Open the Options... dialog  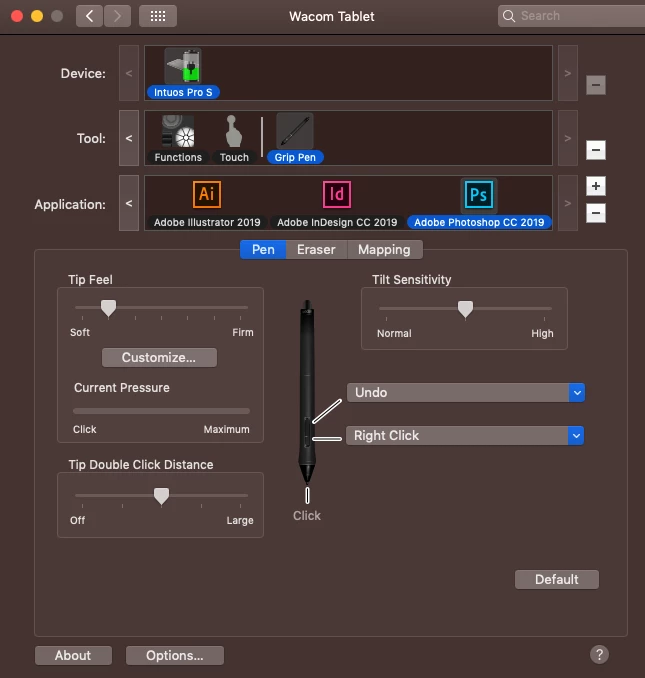(175, 656)
